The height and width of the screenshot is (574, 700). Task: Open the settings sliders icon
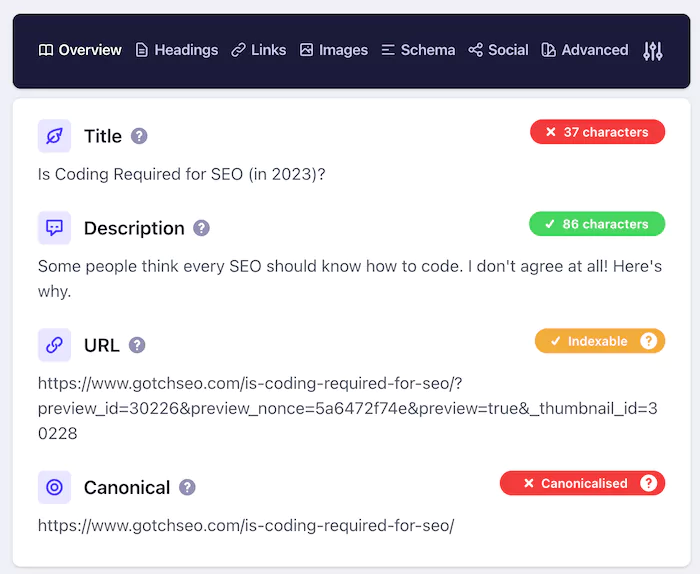point(653,51)
